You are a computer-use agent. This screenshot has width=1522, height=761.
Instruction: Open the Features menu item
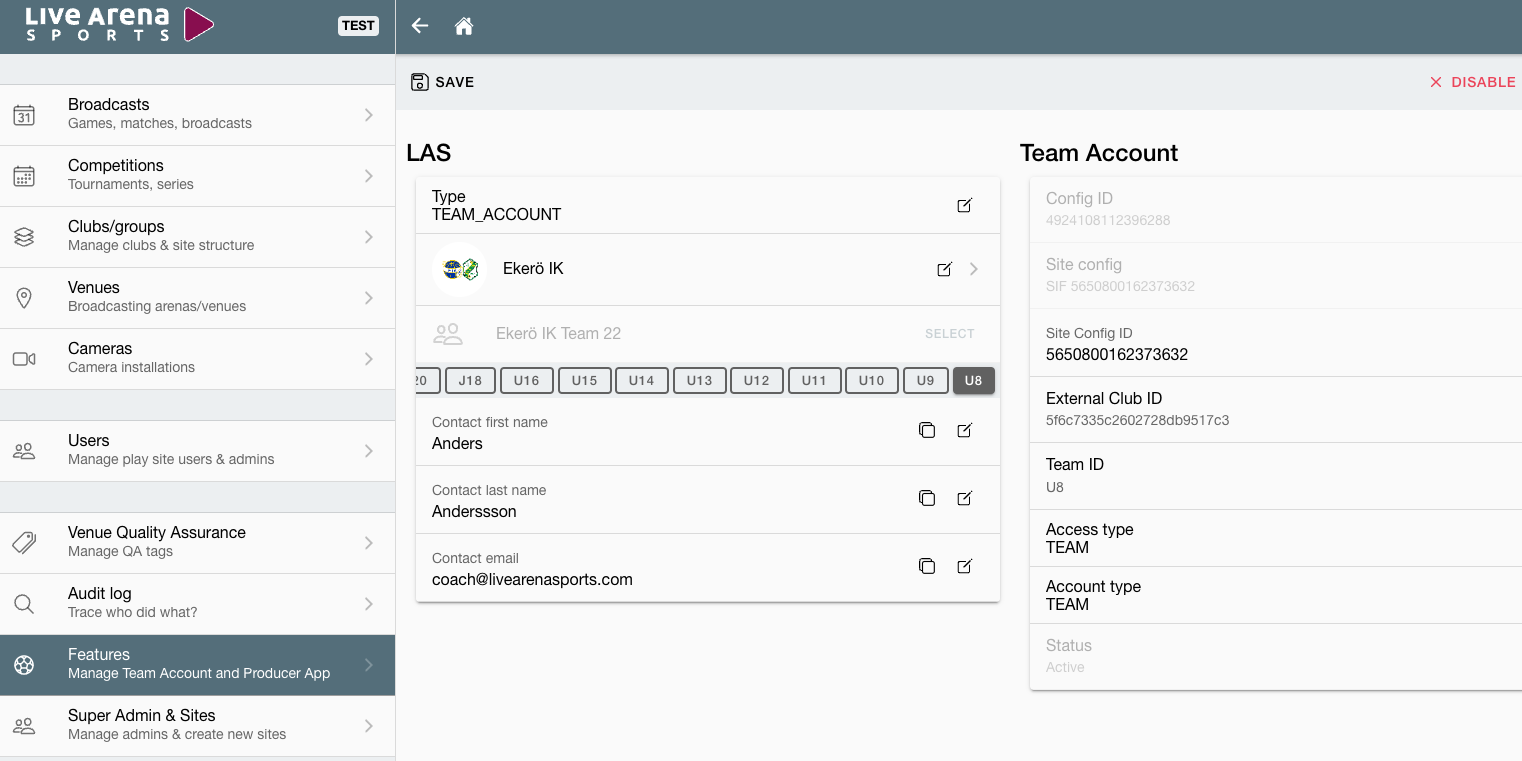(x=197, y=665)
